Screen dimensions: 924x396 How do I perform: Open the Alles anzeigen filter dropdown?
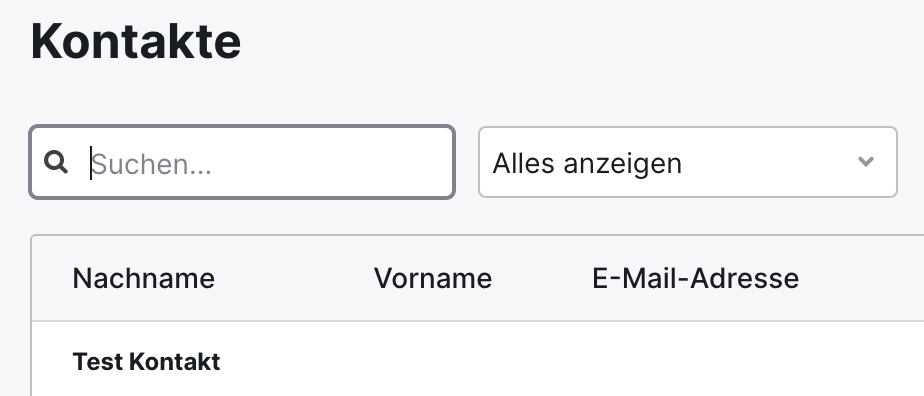[x=688, y=162]
